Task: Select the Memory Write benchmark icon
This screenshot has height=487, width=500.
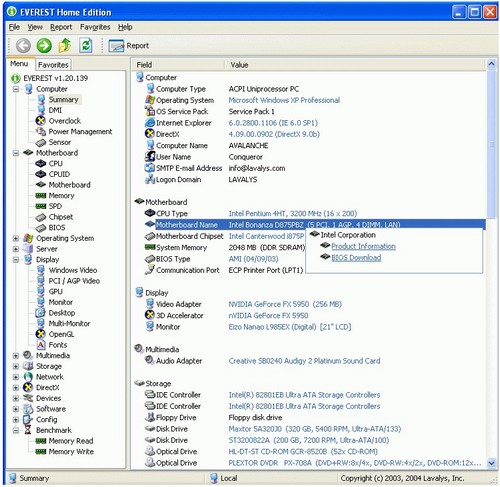Action: click(x=41, y=452)
